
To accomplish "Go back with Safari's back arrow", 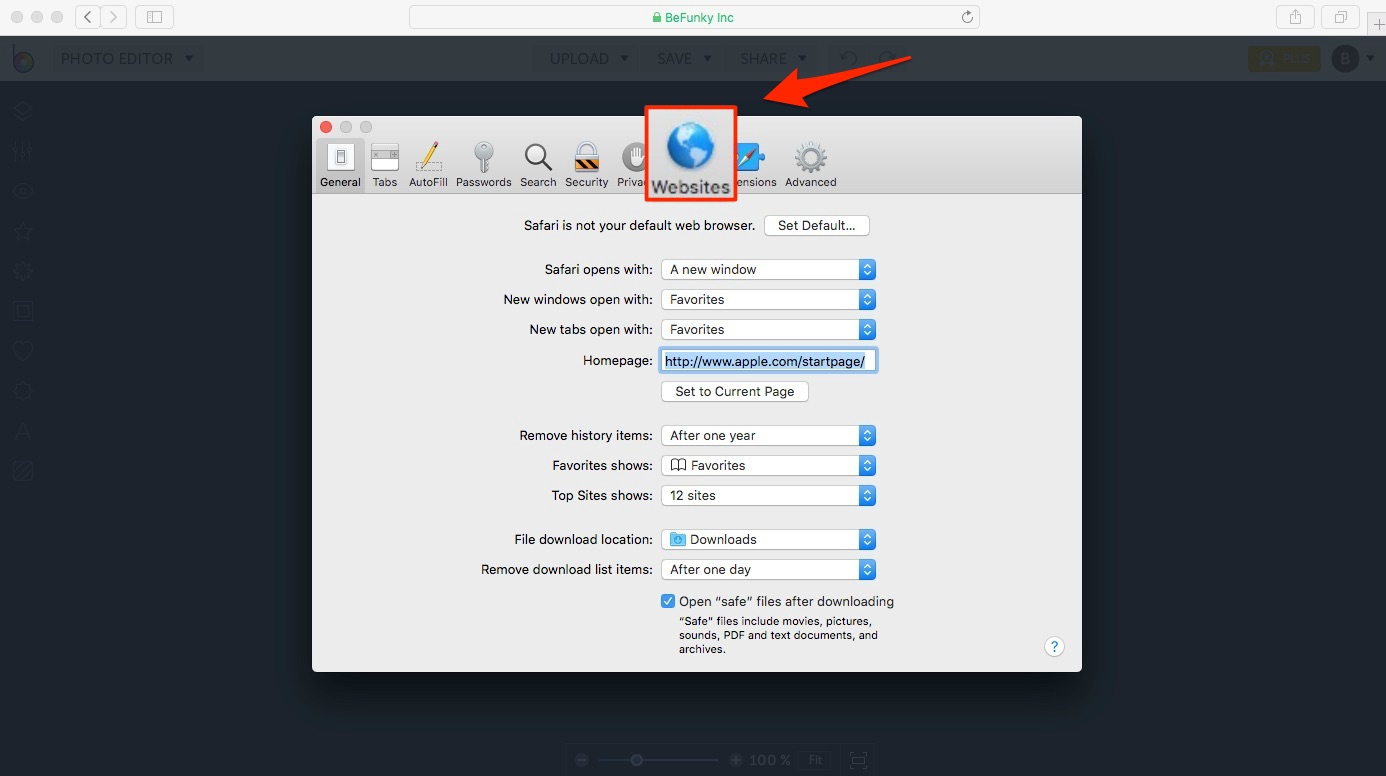I will click(x=88, y=17).
